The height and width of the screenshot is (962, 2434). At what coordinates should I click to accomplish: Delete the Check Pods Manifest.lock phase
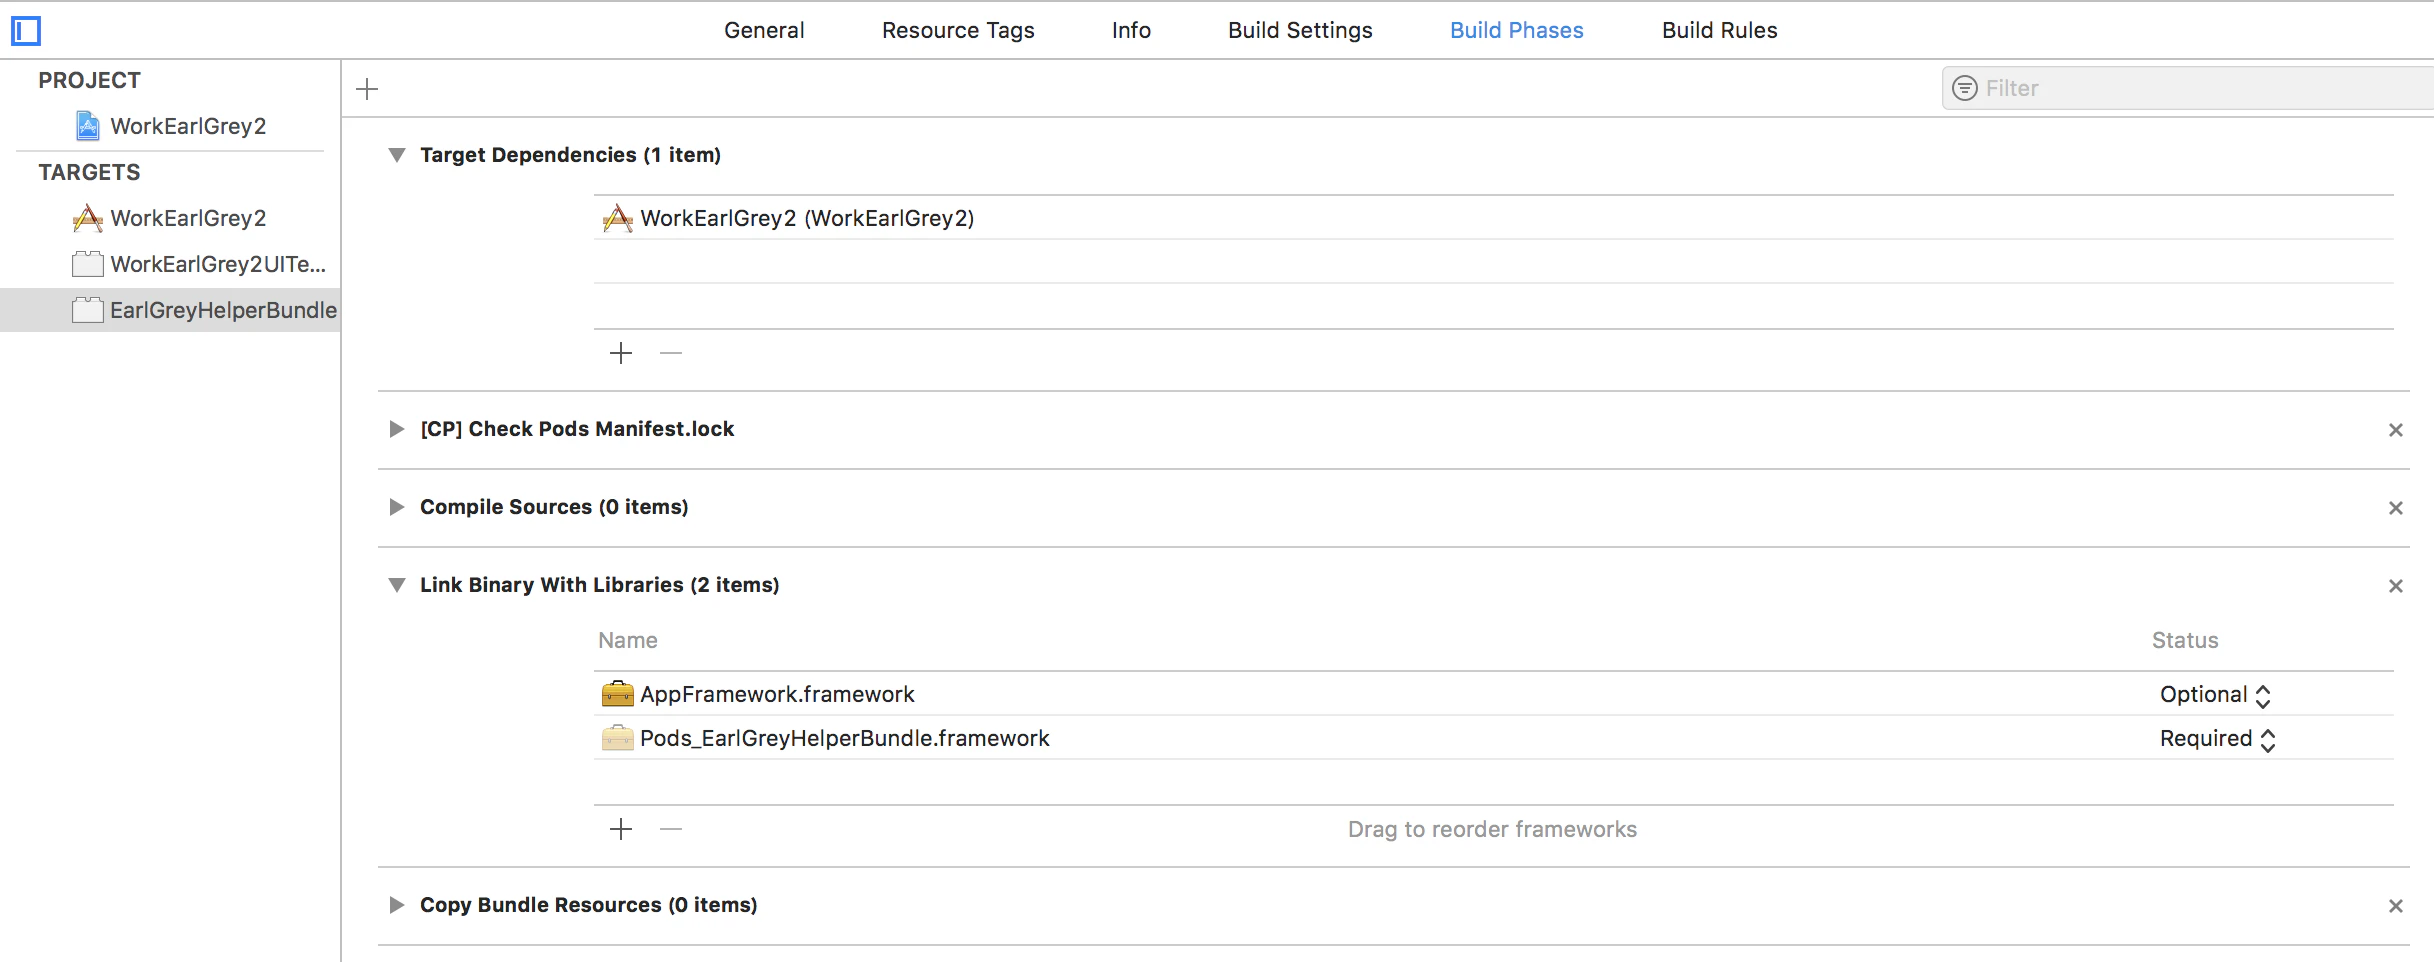click(x=2396, y=430)
